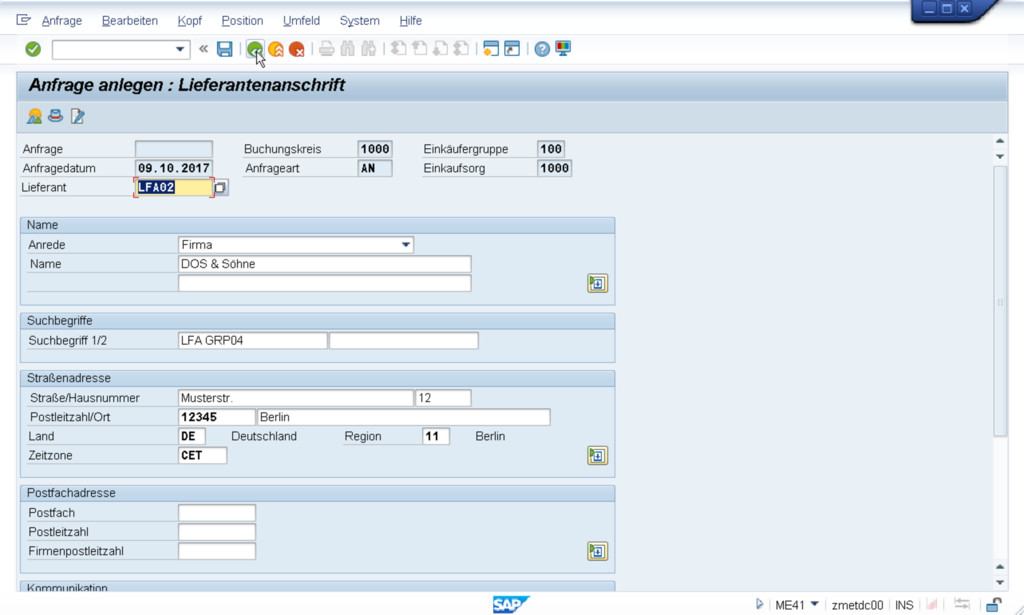
Task: Click the Lieferant field containing LFA02
Action: tap(174, 187)
